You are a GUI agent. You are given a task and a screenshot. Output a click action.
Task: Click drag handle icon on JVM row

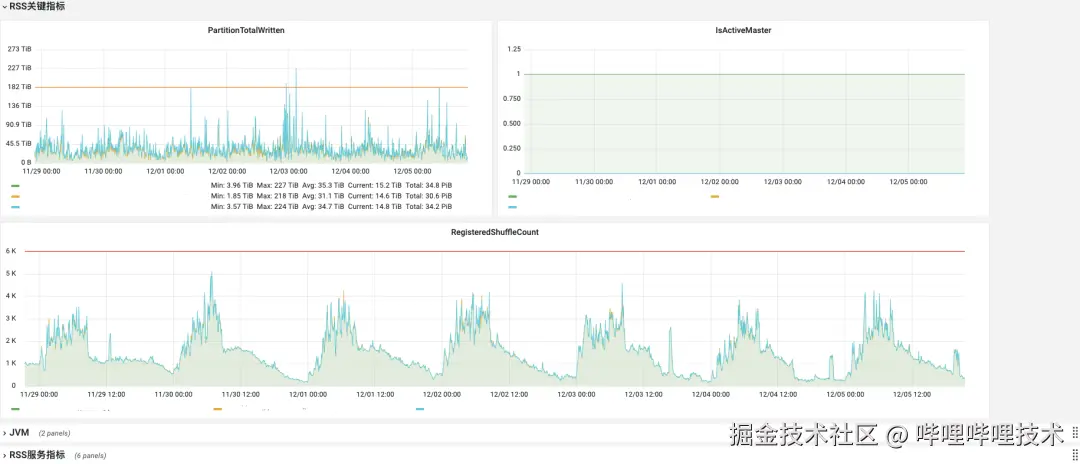(x=1075, y=432)
